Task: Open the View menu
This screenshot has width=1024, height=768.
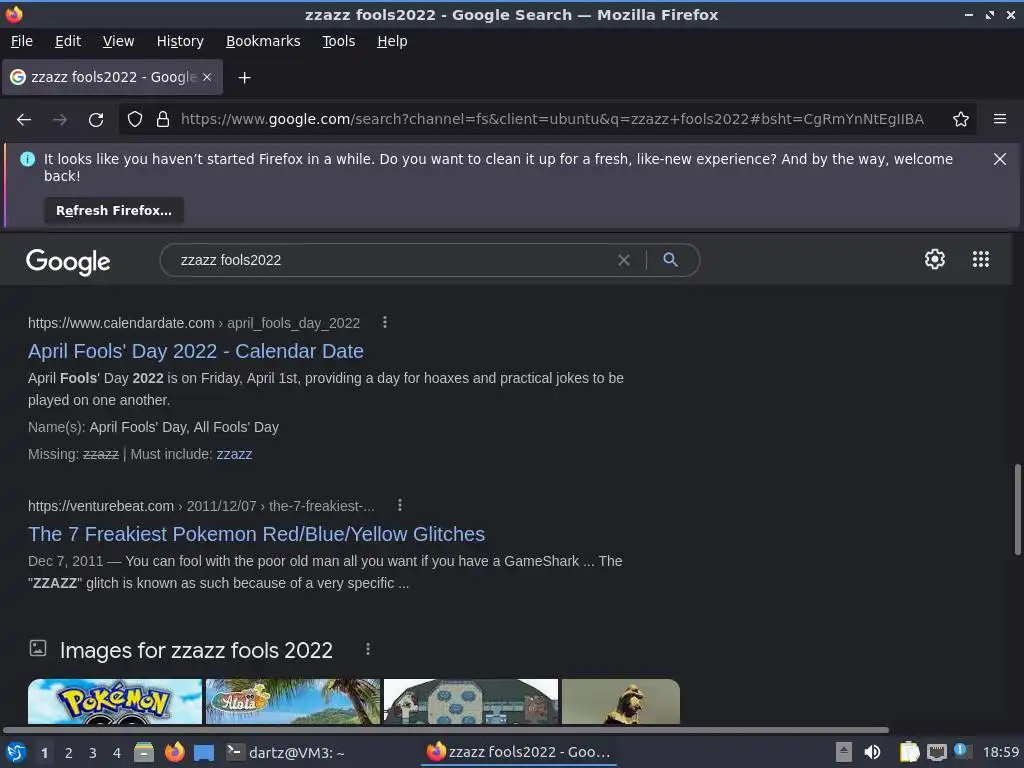Action: pyautogui.click(x=118, y=41)
